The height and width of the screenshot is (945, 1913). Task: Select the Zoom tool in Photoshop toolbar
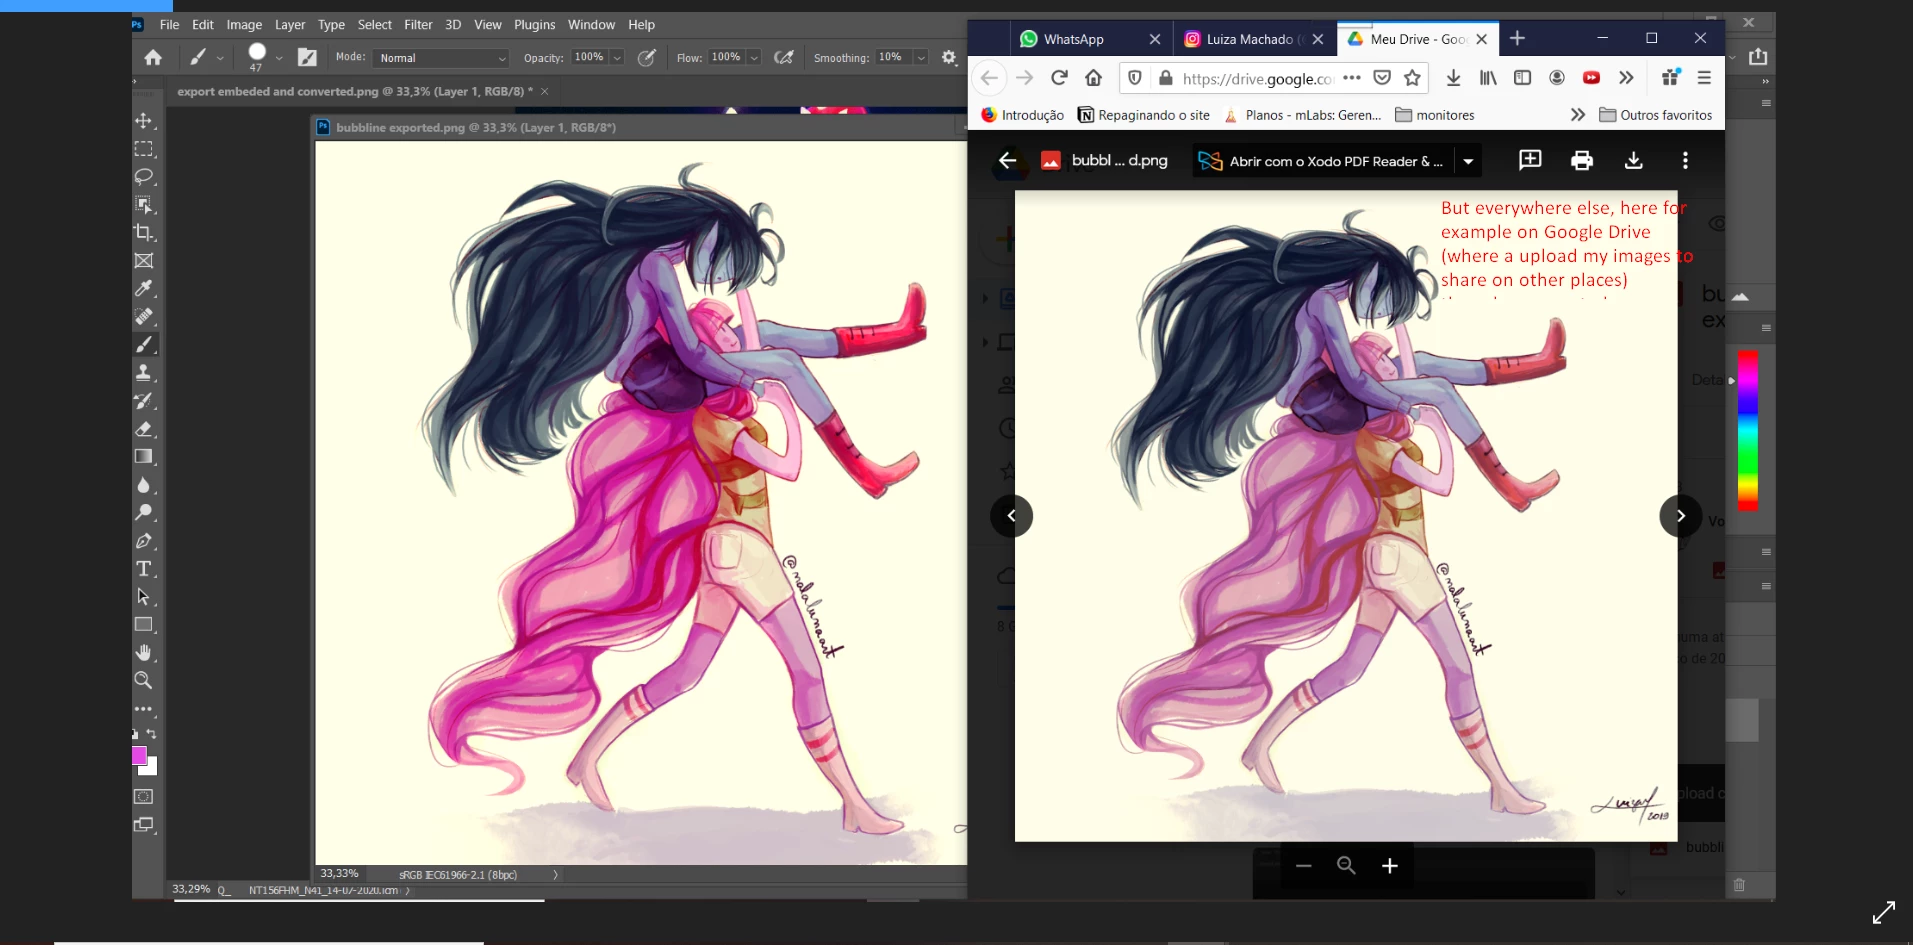click(x=144, y=681)
